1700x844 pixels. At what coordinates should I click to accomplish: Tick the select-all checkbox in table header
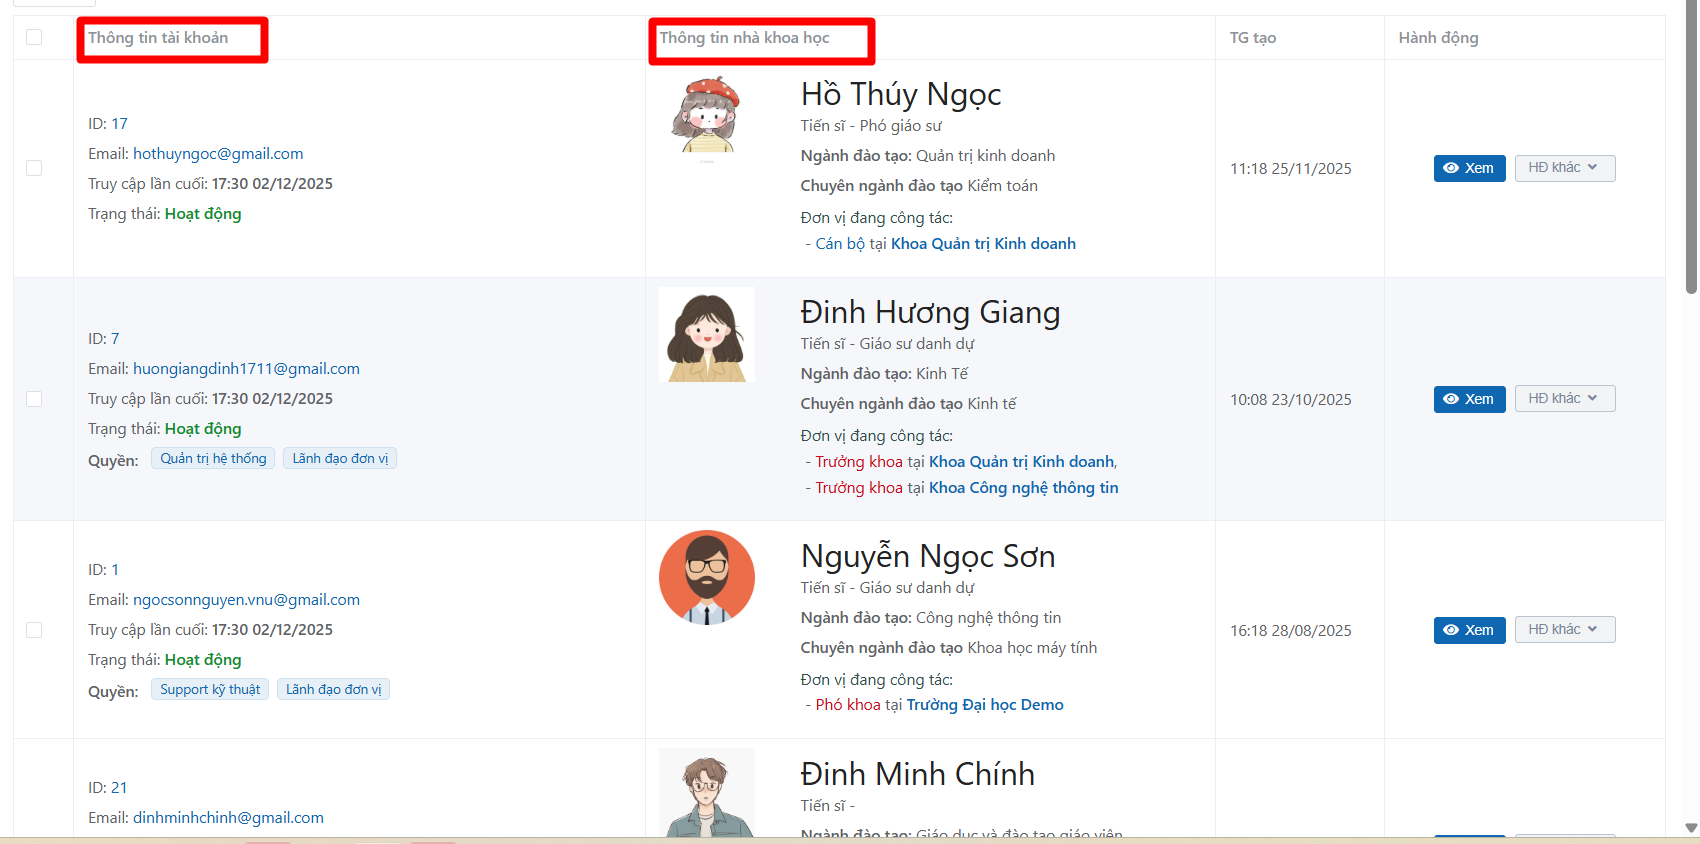pos(34,37)
